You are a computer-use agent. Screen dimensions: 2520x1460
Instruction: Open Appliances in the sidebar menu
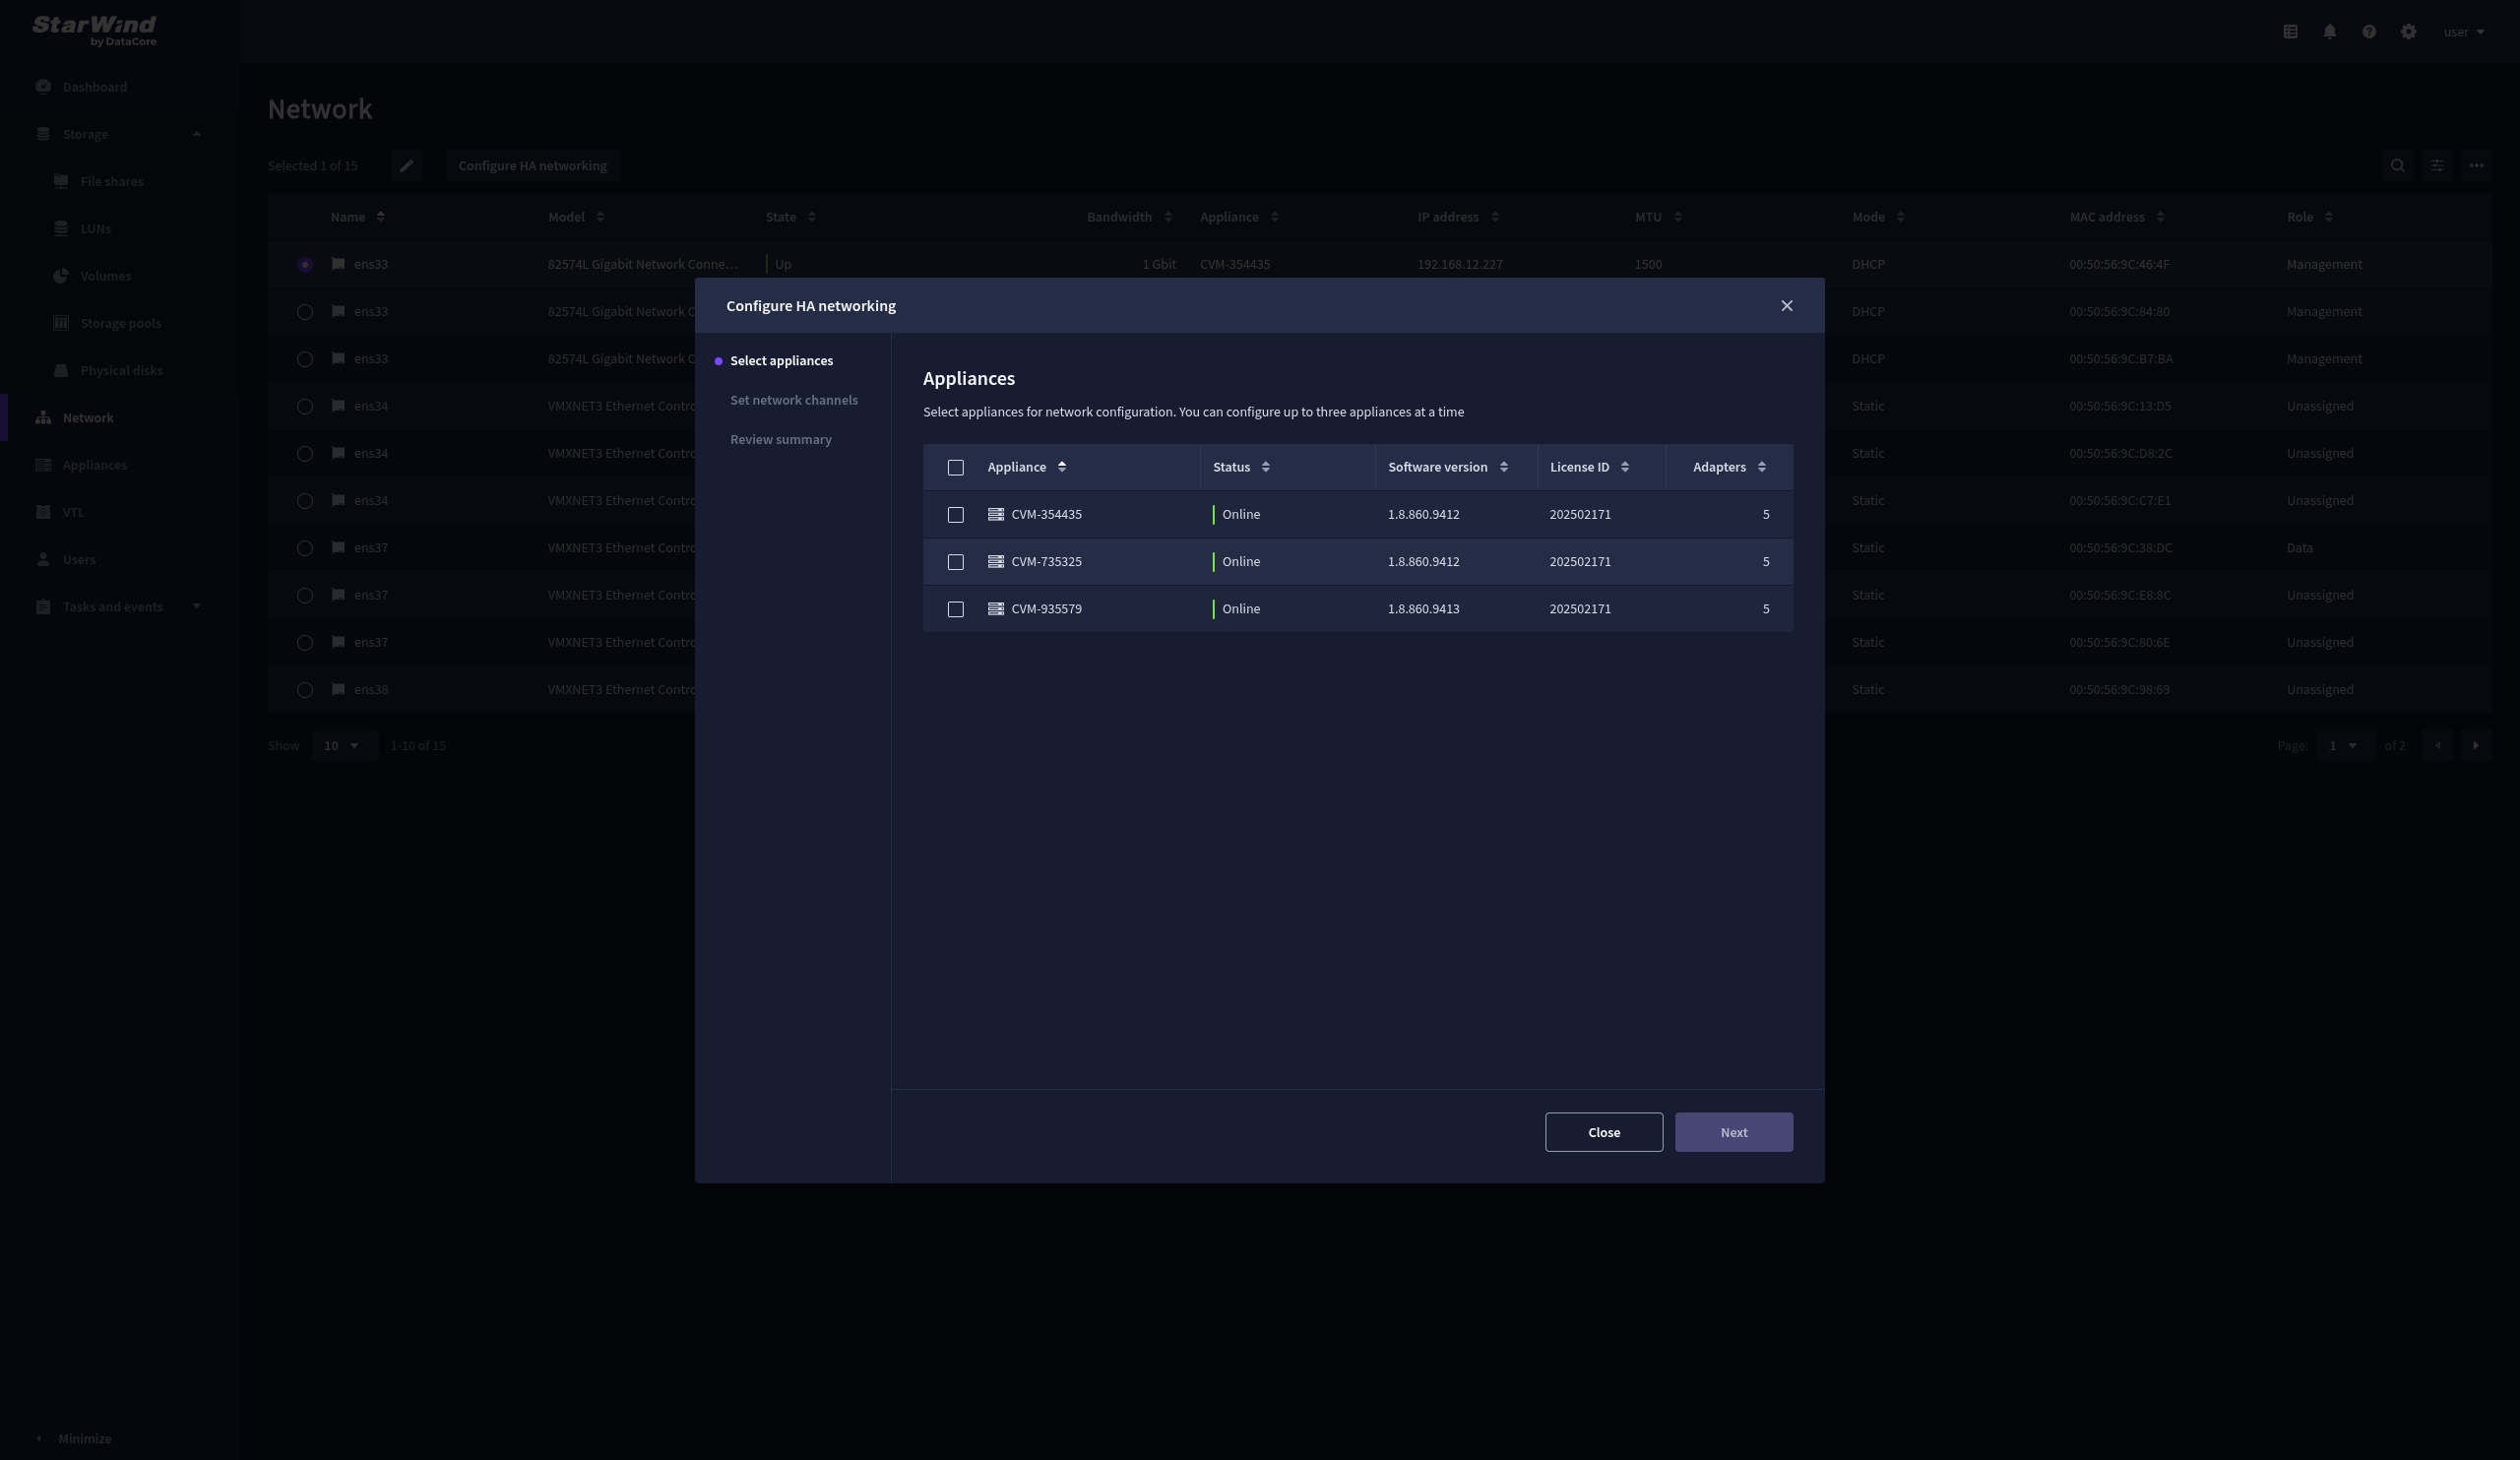tap(94, 465)
